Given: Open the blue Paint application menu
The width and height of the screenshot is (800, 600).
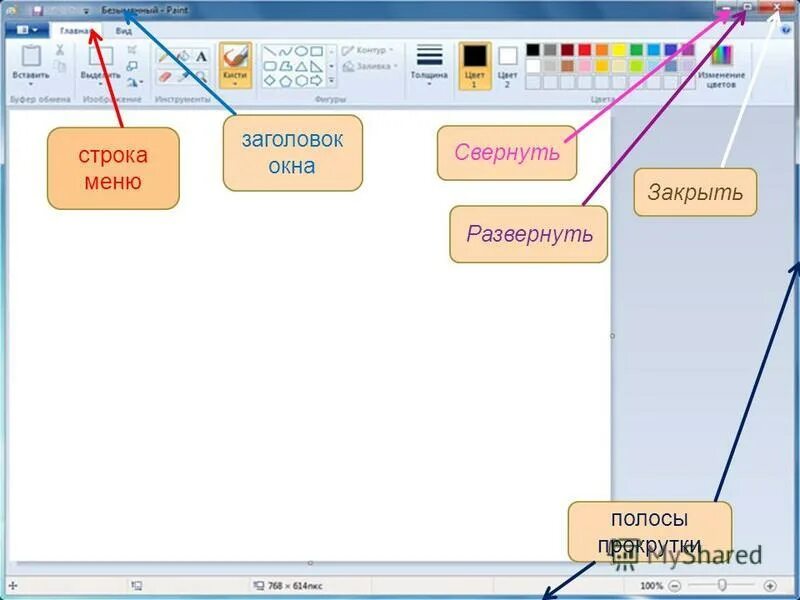Looking at the screenshot, I should point(25,30).
